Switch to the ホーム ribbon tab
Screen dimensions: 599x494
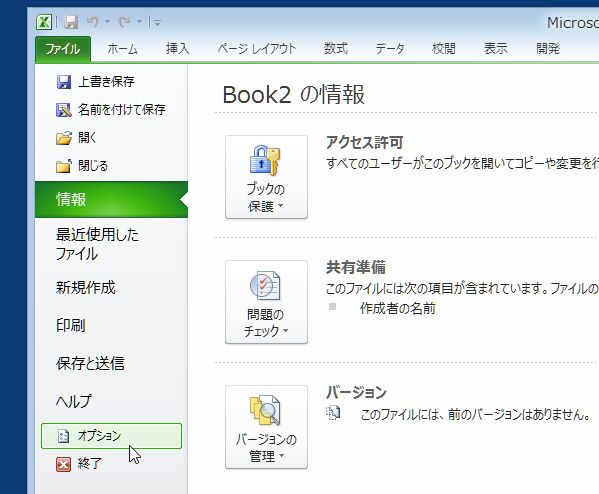tap(122, 49)
